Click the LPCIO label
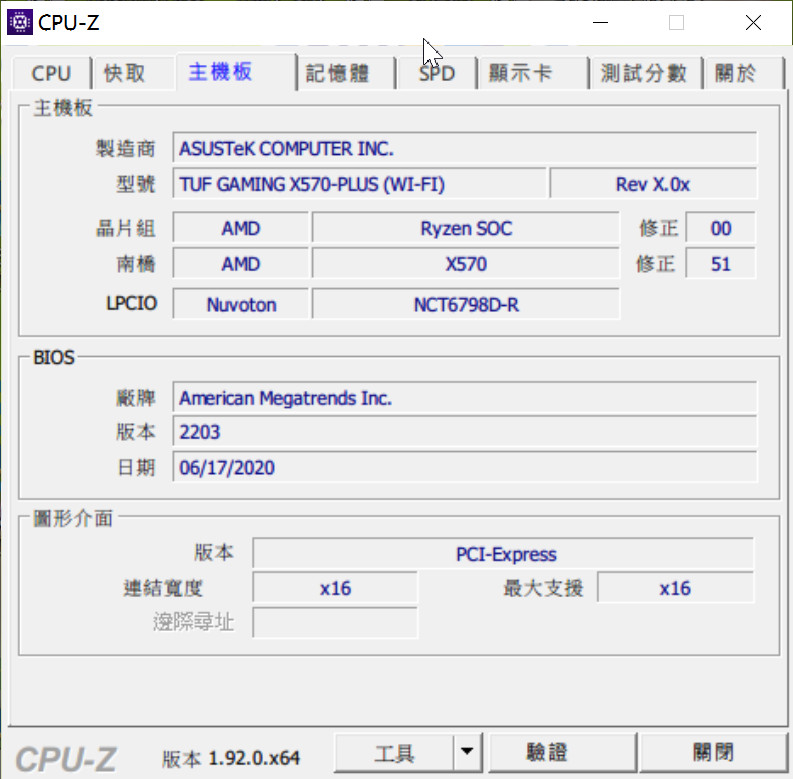The width and height of the screenshot is (793, 779). pos(131,304)
